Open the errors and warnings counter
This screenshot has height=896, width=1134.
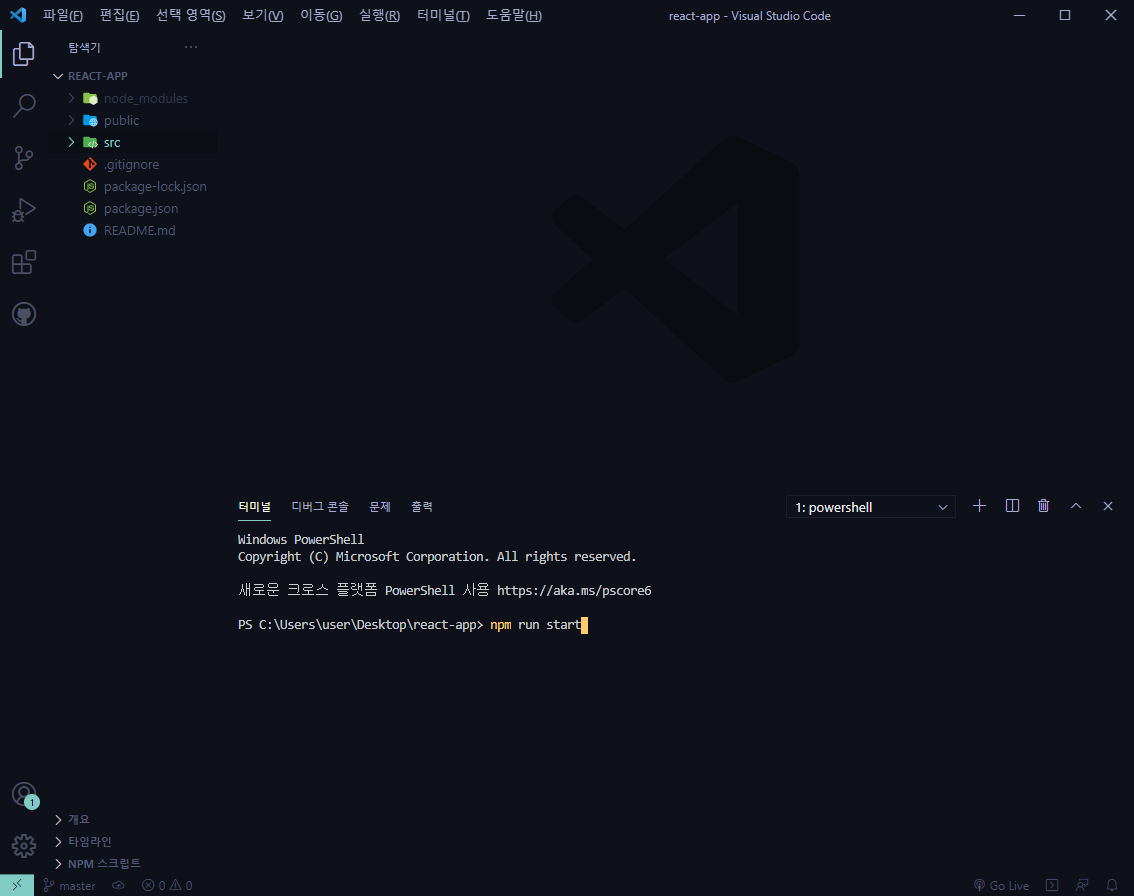(x=167, y=885)
